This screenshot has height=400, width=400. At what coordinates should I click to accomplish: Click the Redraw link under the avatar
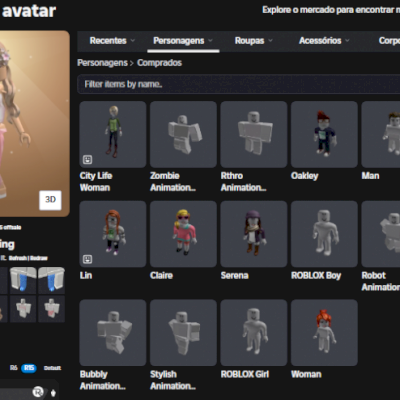point(39,258)
